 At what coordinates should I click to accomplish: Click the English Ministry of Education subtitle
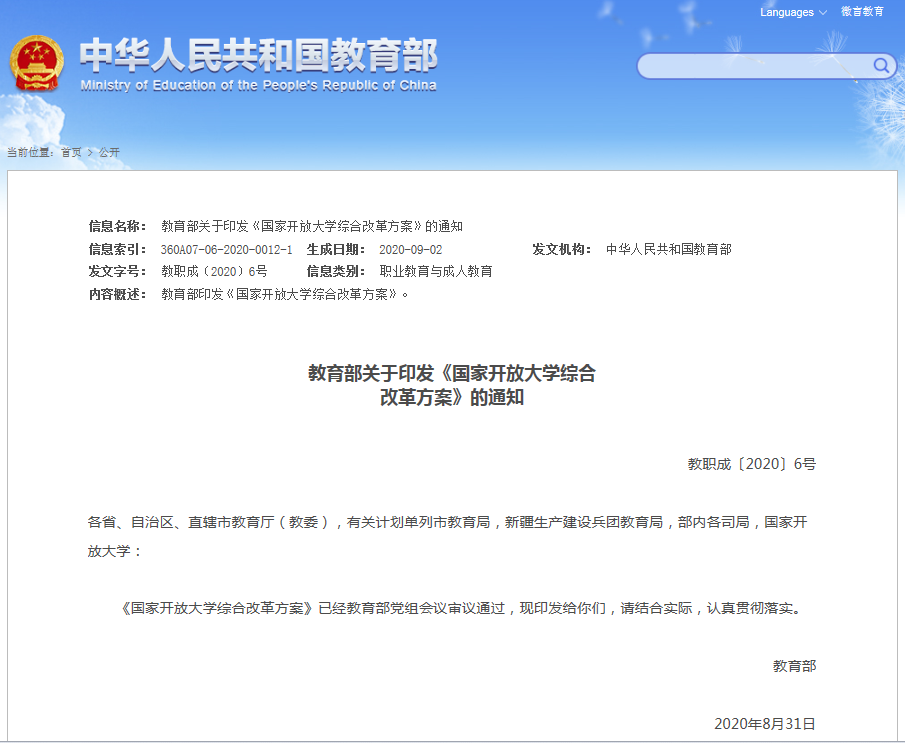258,85
